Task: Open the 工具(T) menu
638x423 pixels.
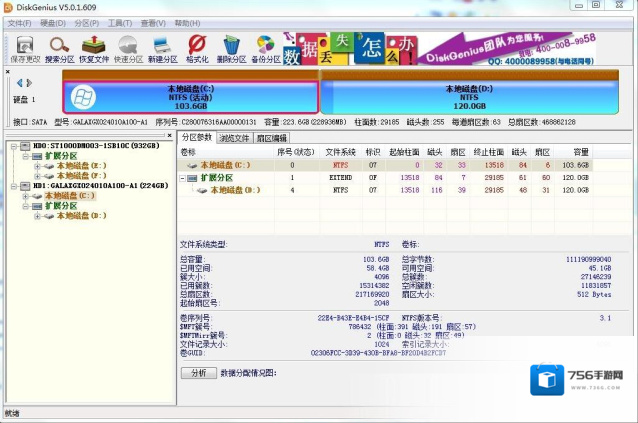Action: pos(120,22)
